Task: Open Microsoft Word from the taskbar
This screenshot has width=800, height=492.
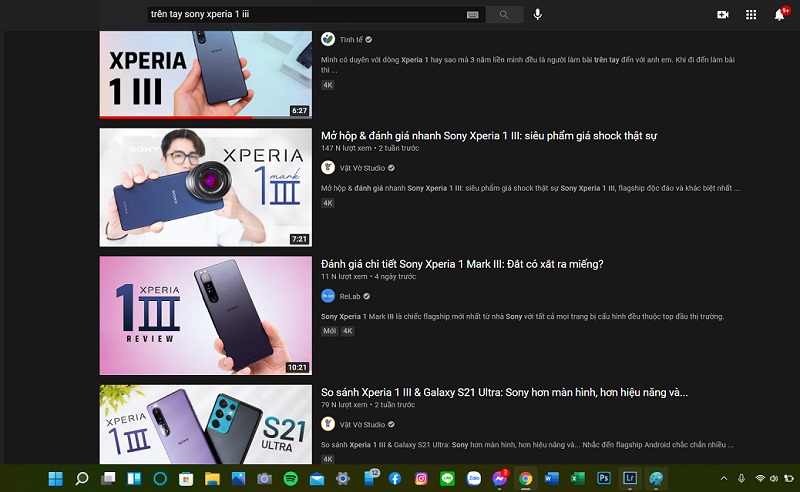Action: click(x=551, y=479)
